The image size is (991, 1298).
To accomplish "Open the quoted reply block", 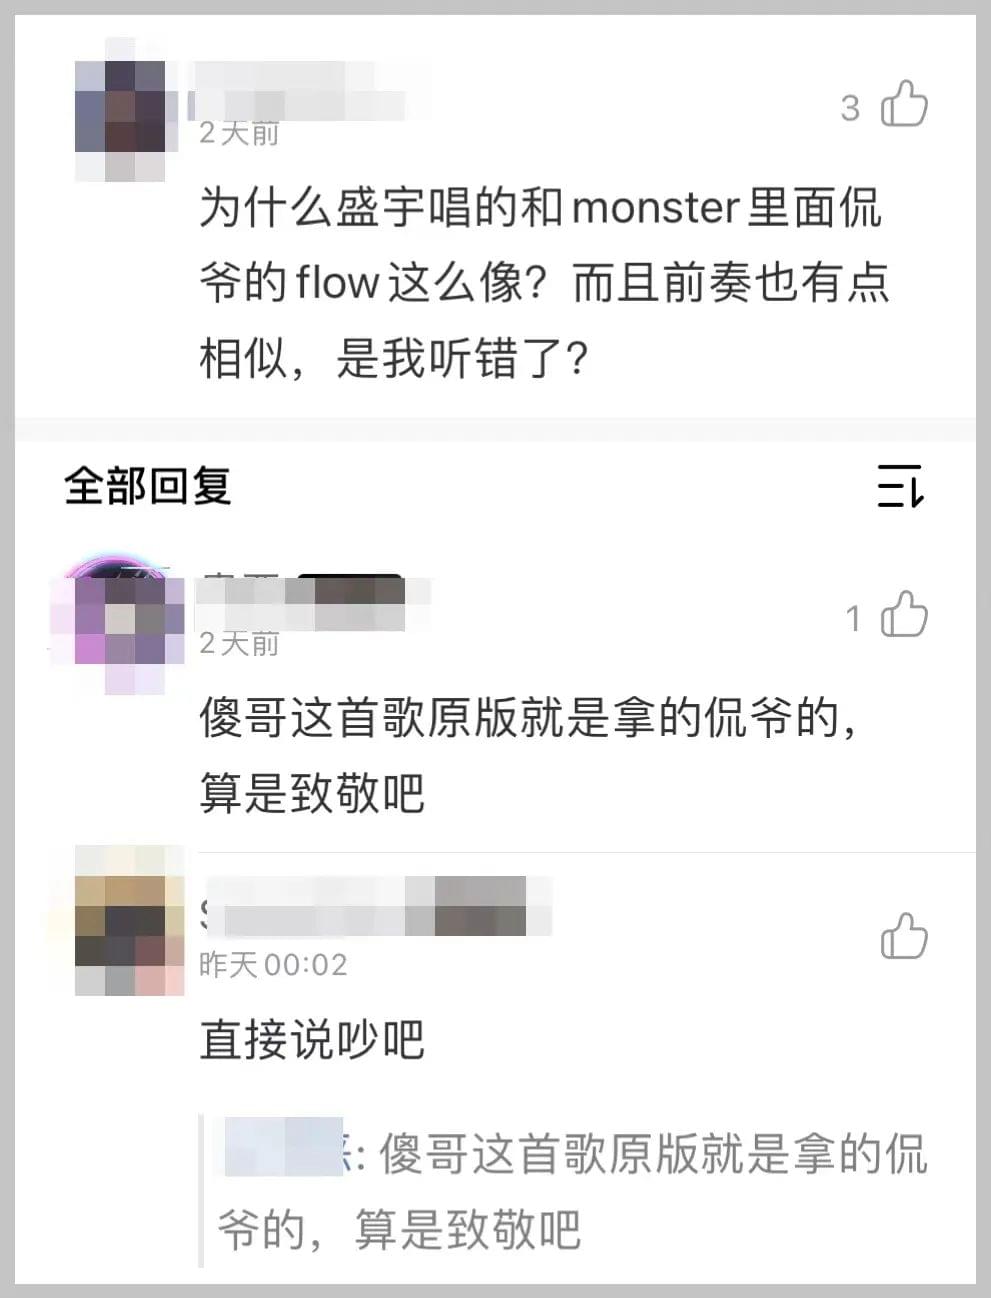I will [568, 1190].
